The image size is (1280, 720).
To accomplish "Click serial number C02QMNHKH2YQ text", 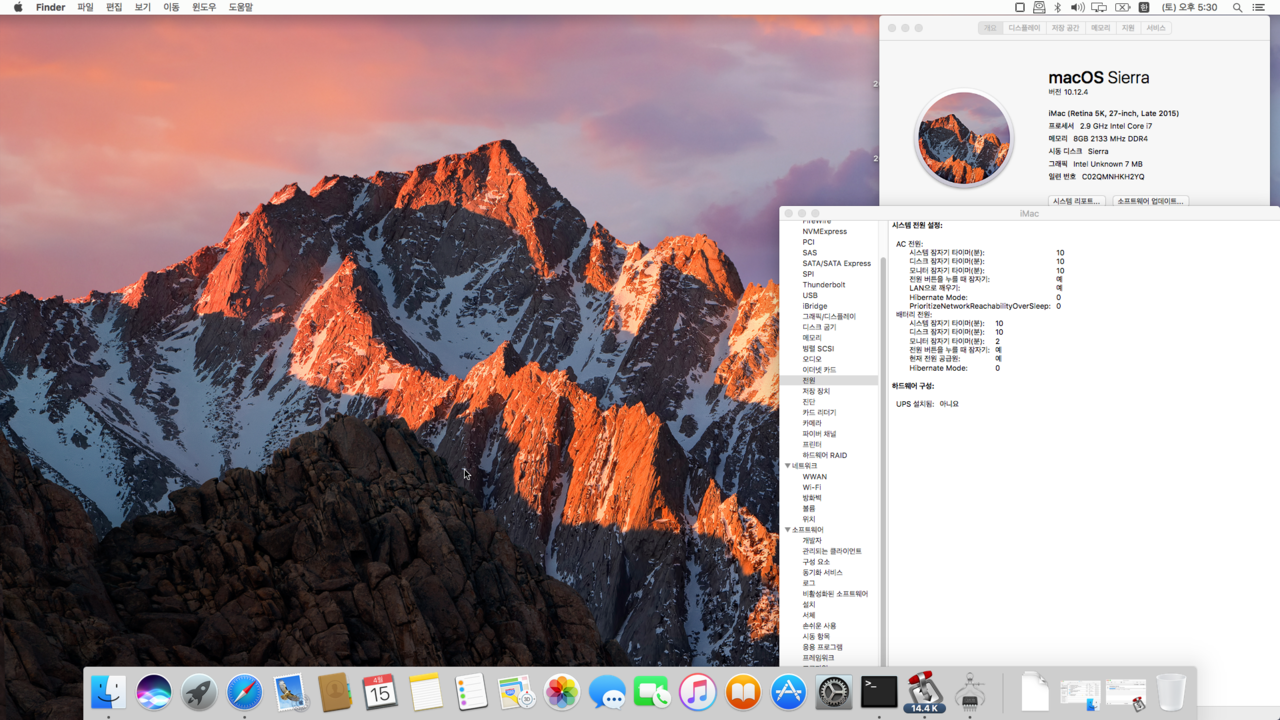I will (x=1113, y=177).
